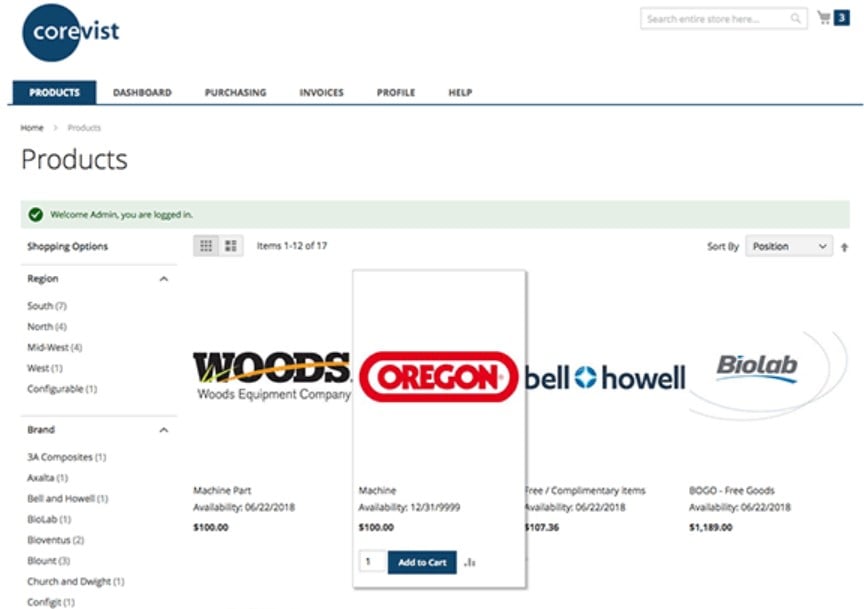Open Free / Complimentary Items product name

pyautogui.click(x=585, y=491)
